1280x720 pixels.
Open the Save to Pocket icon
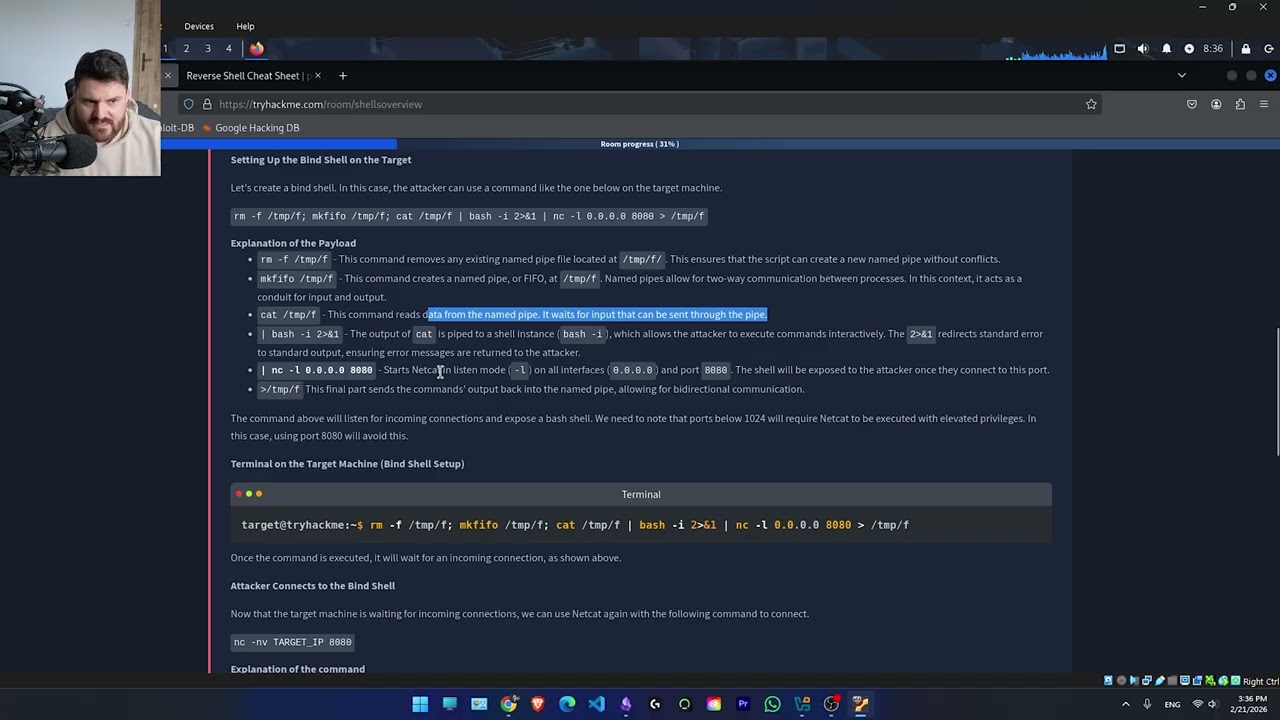click(1192, 104)
